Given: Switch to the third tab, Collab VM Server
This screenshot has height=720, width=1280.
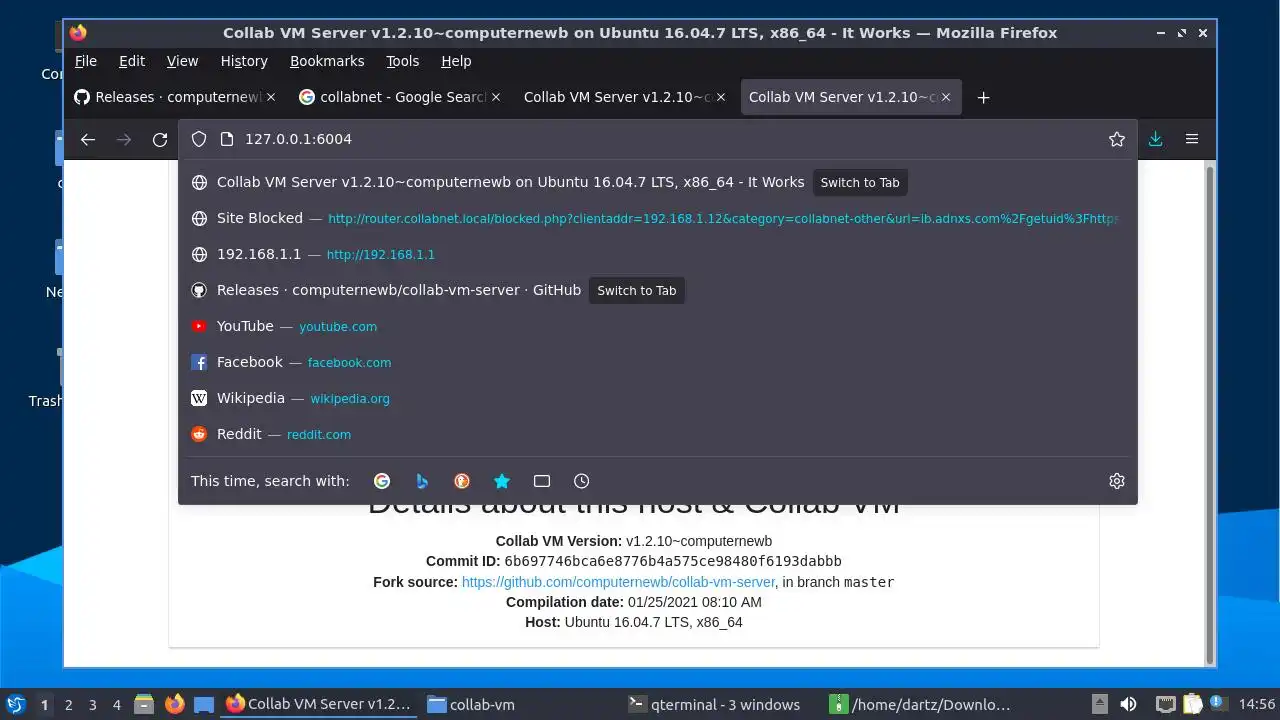Looking at the screenshot, I should click(x=626, y=97).
